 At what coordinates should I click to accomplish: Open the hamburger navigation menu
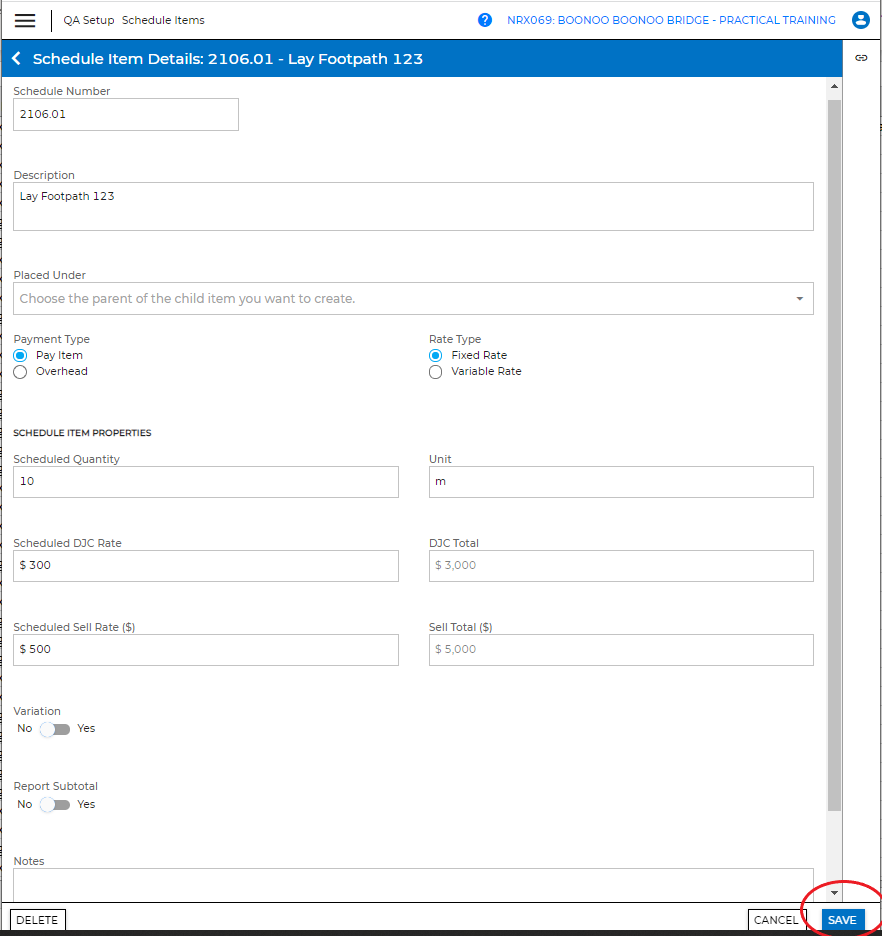tap(25, 20)
